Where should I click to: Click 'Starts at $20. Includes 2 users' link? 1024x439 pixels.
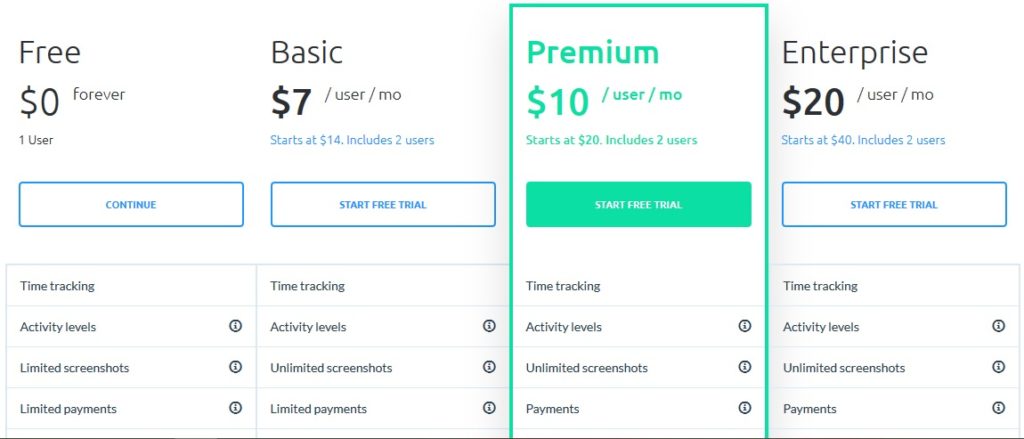click(x=611, y=140)
